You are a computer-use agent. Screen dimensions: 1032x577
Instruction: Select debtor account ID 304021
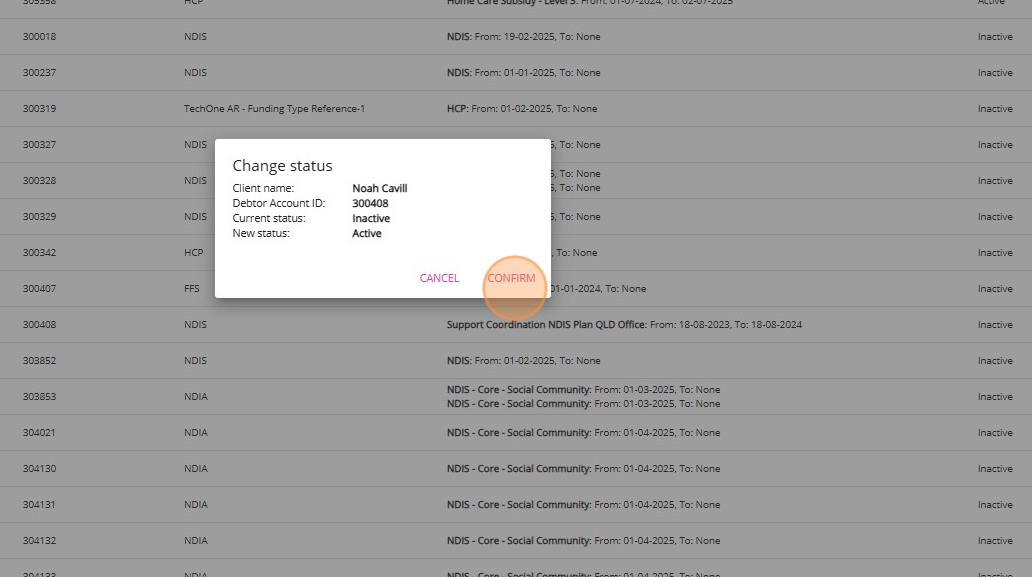(x=39, y=433)
